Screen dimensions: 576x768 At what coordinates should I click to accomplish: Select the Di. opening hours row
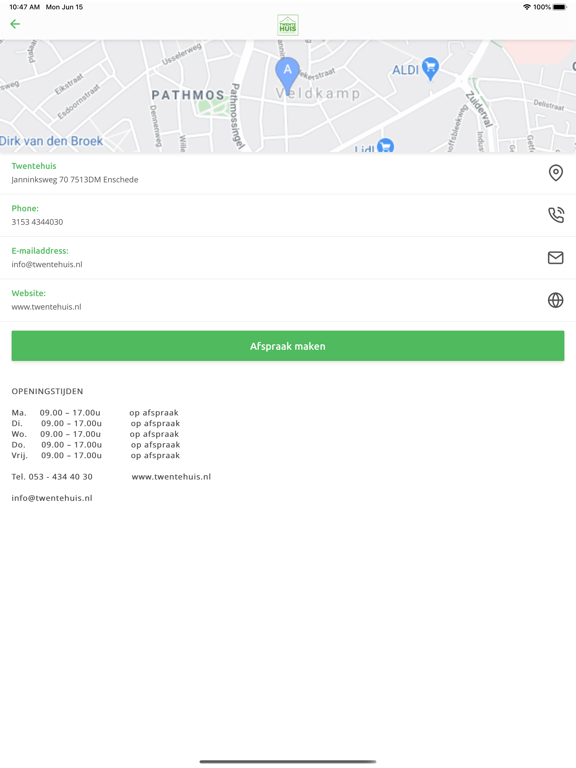pos(96,424)
